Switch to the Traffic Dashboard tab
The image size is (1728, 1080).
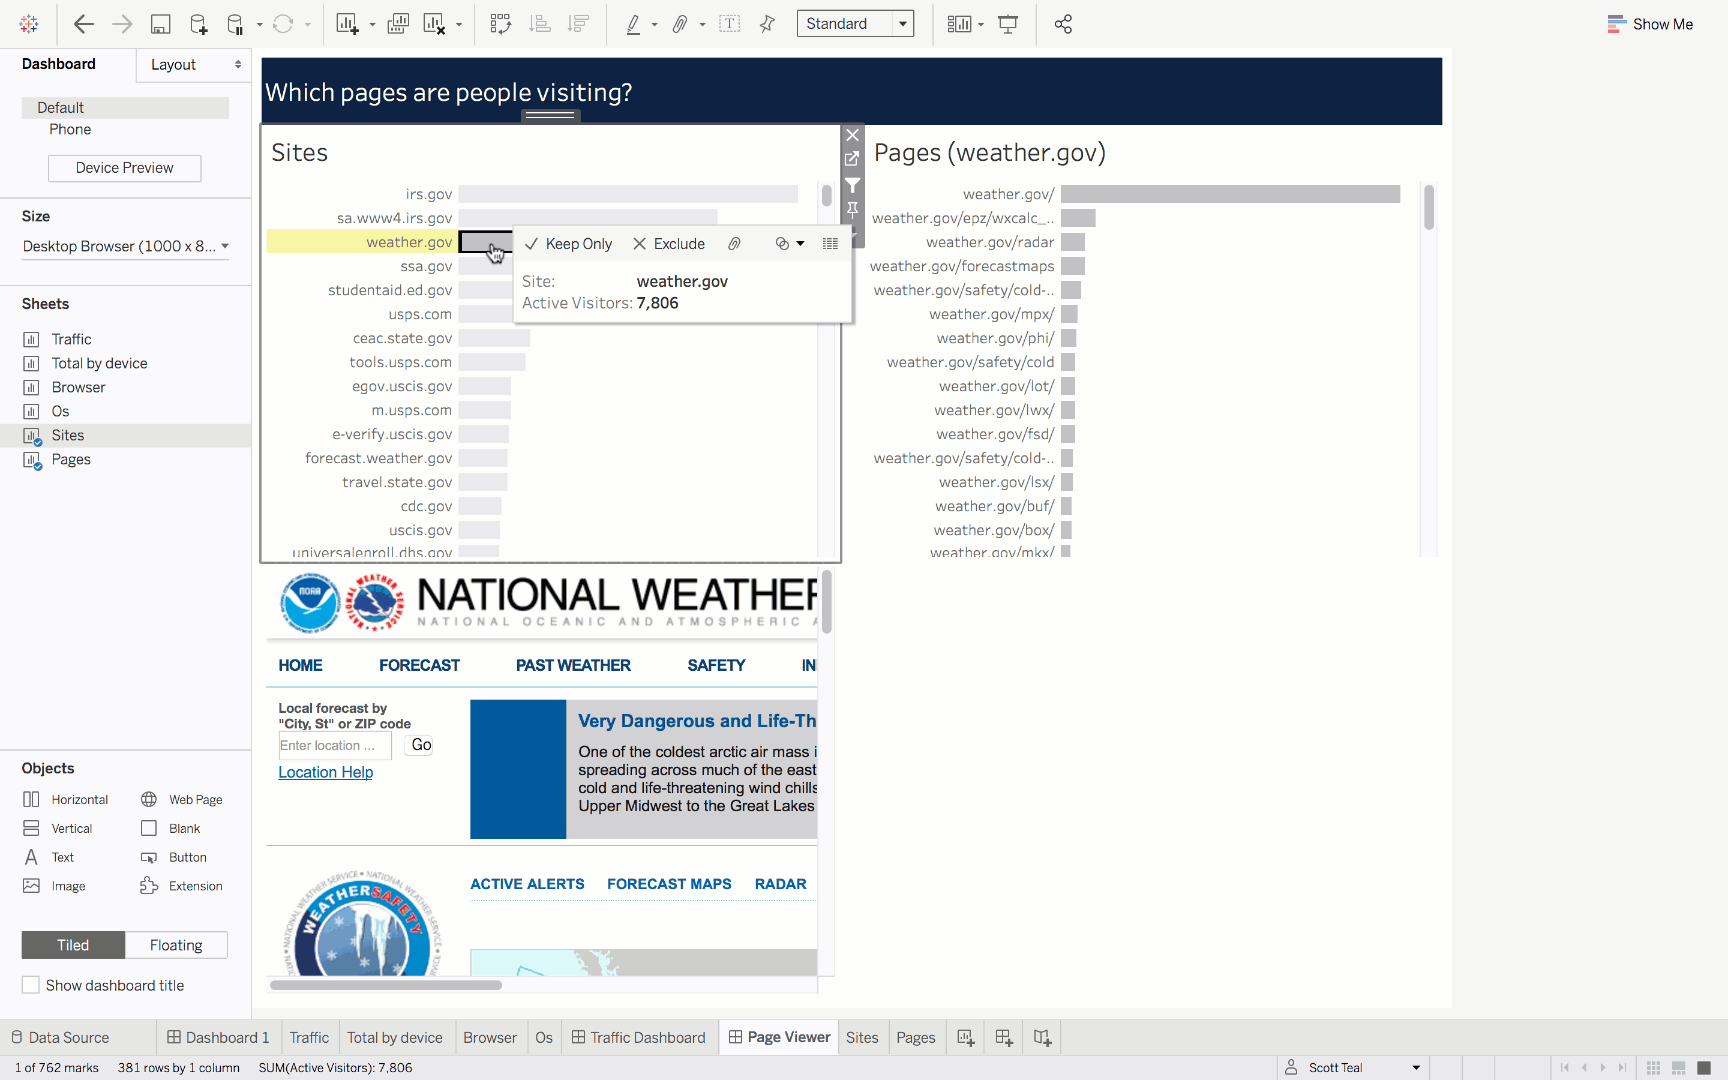[x=639, y=1038]
